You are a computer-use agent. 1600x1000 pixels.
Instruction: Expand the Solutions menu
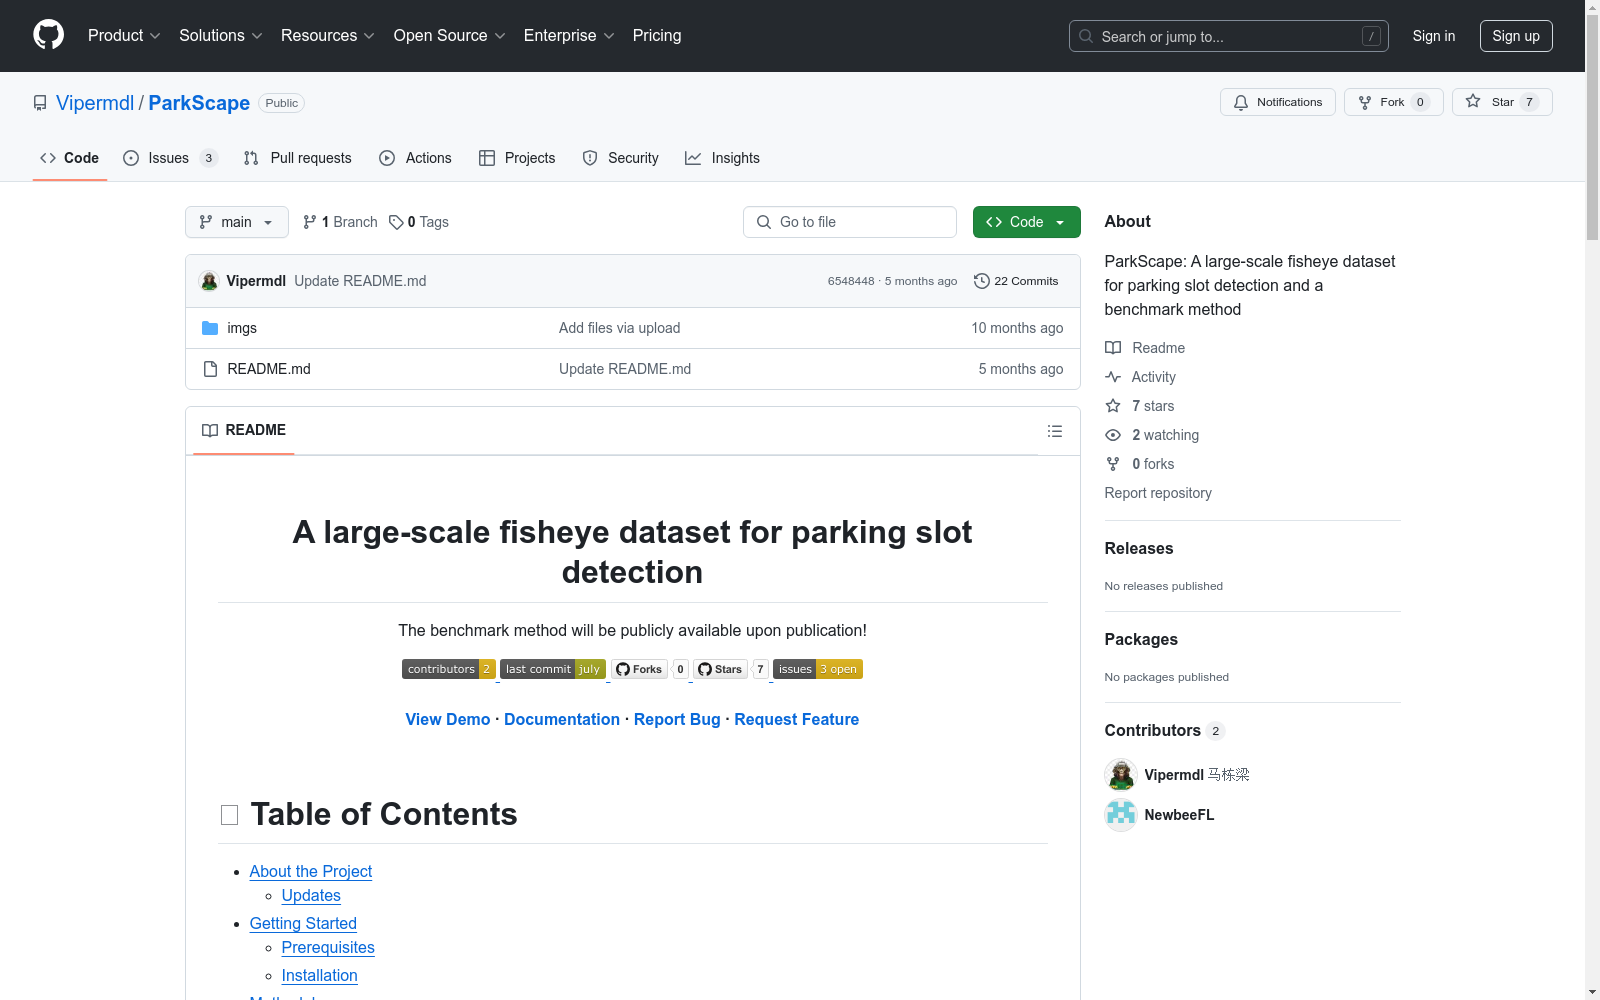pyautogui.click(x=221, y=35)
